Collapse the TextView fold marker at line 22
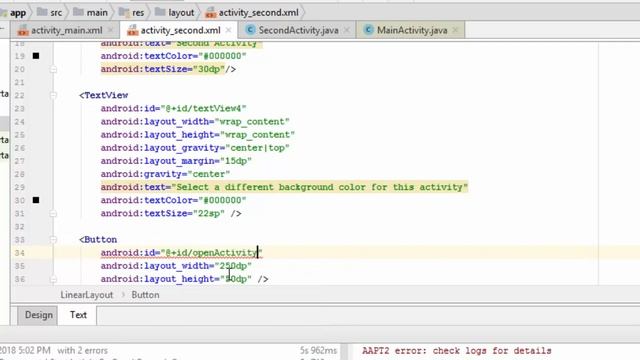640x360 pixels. (x=53, y=95)
